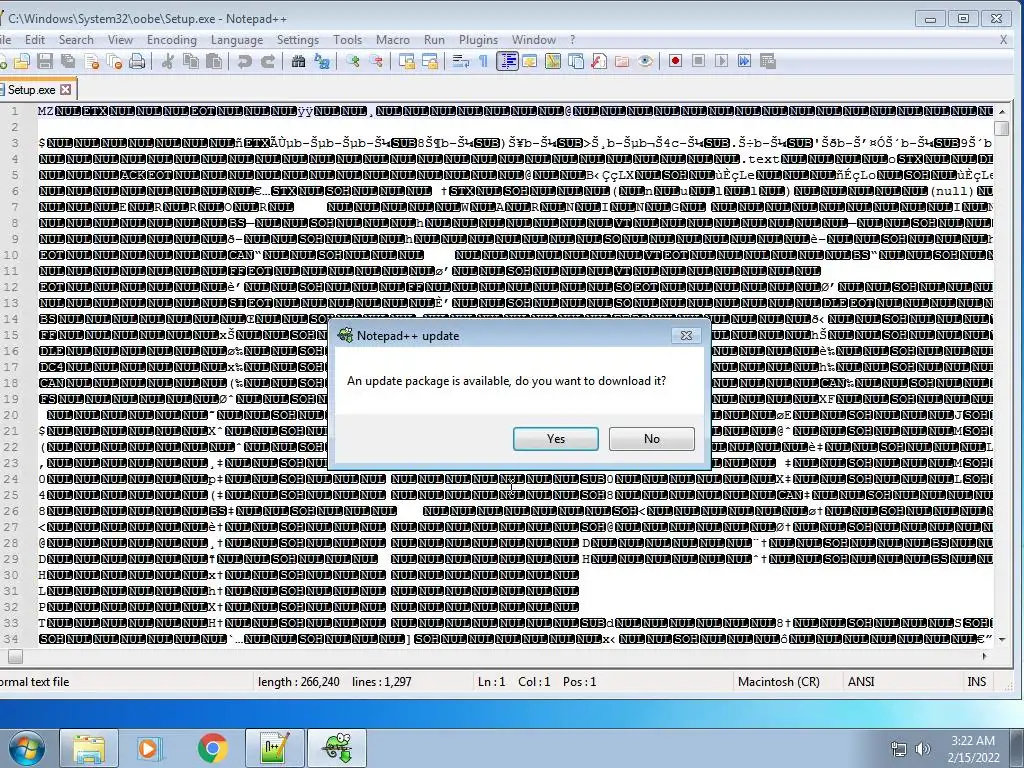Click the Function List toolbar icon

599,61
